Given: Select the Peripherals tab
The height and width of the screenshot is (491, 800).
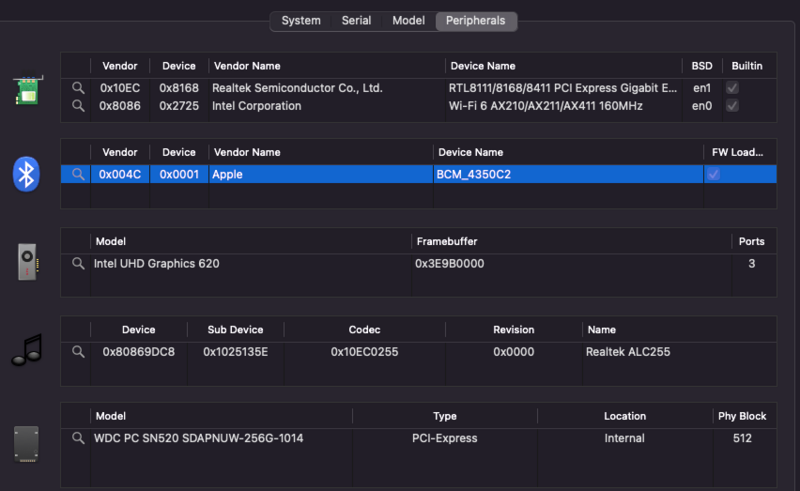Looking at the screenshot, I should tap(475, 20).
